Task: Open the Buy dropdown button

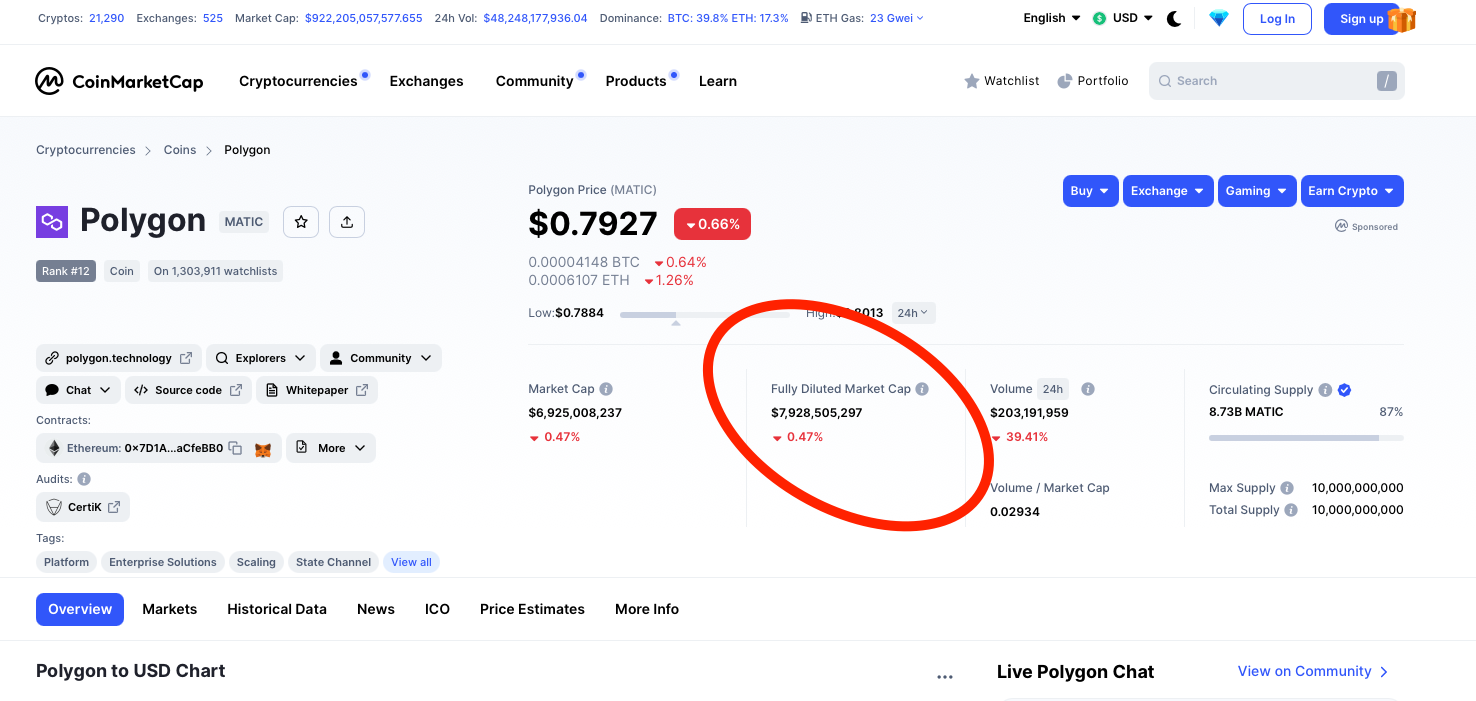Action: point(1090,191)
